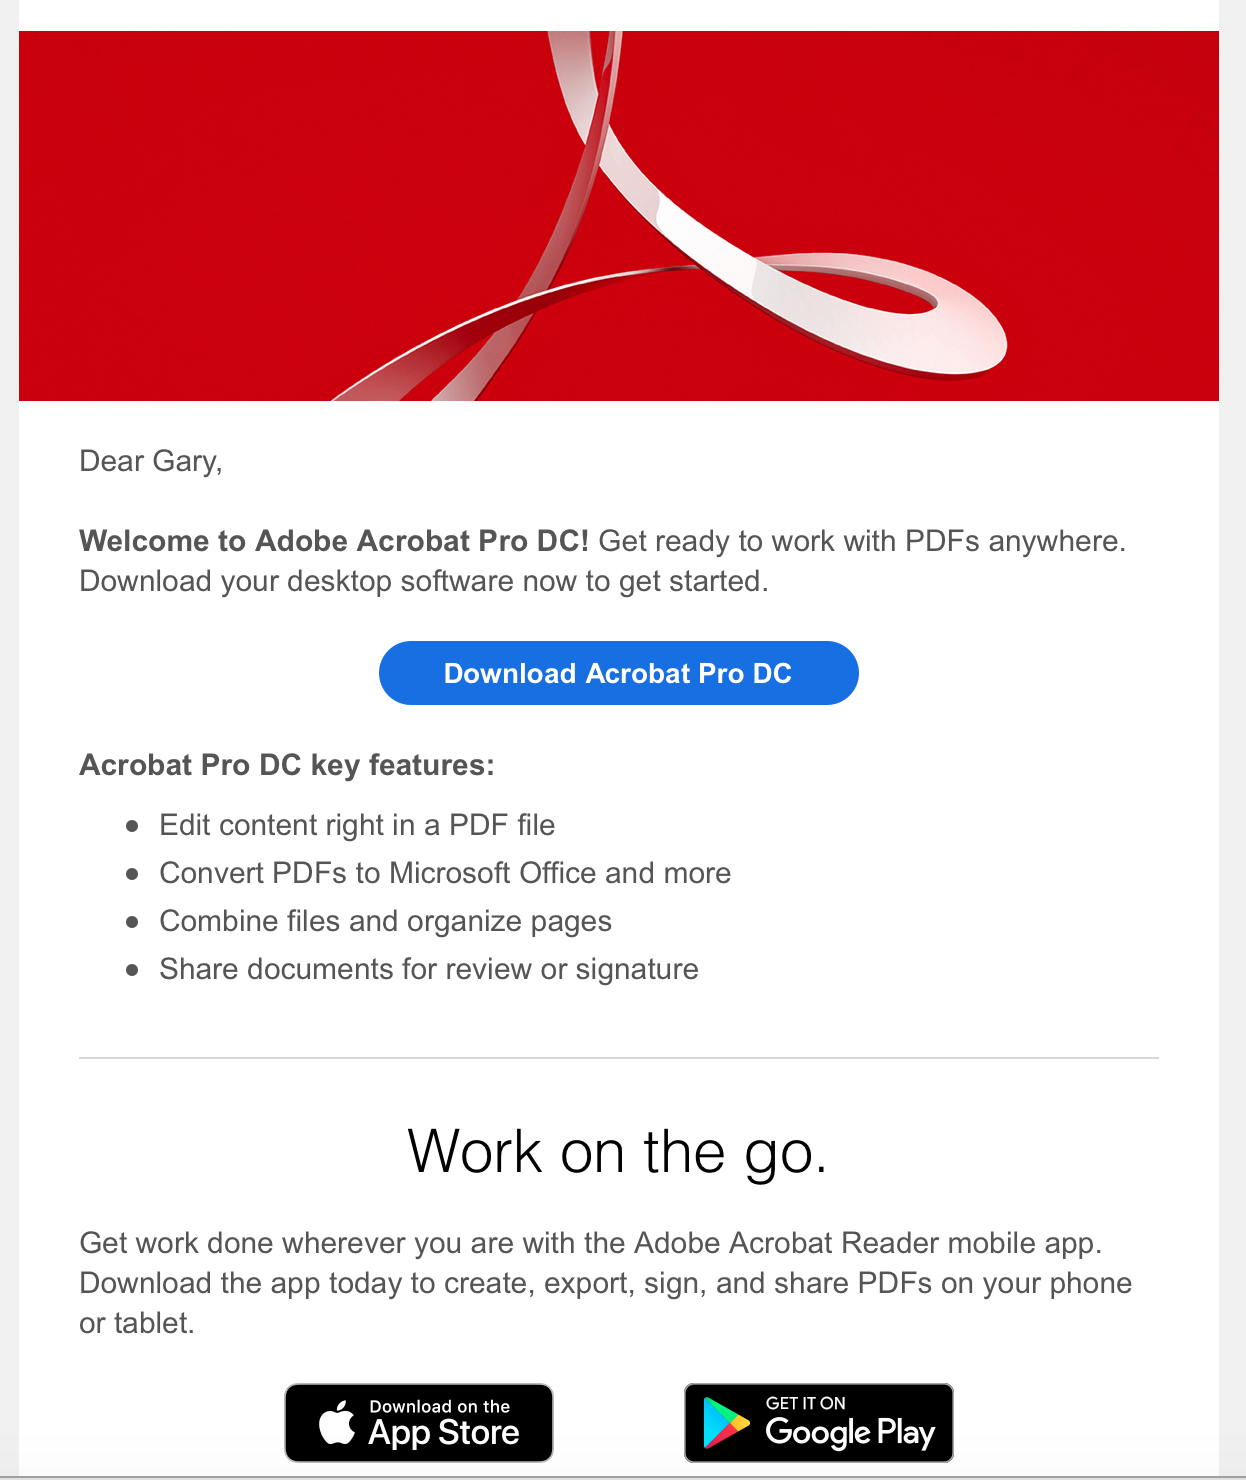Click the Download on the App Store badge
1246x1480 pixels.
(x=418, y=1422)
